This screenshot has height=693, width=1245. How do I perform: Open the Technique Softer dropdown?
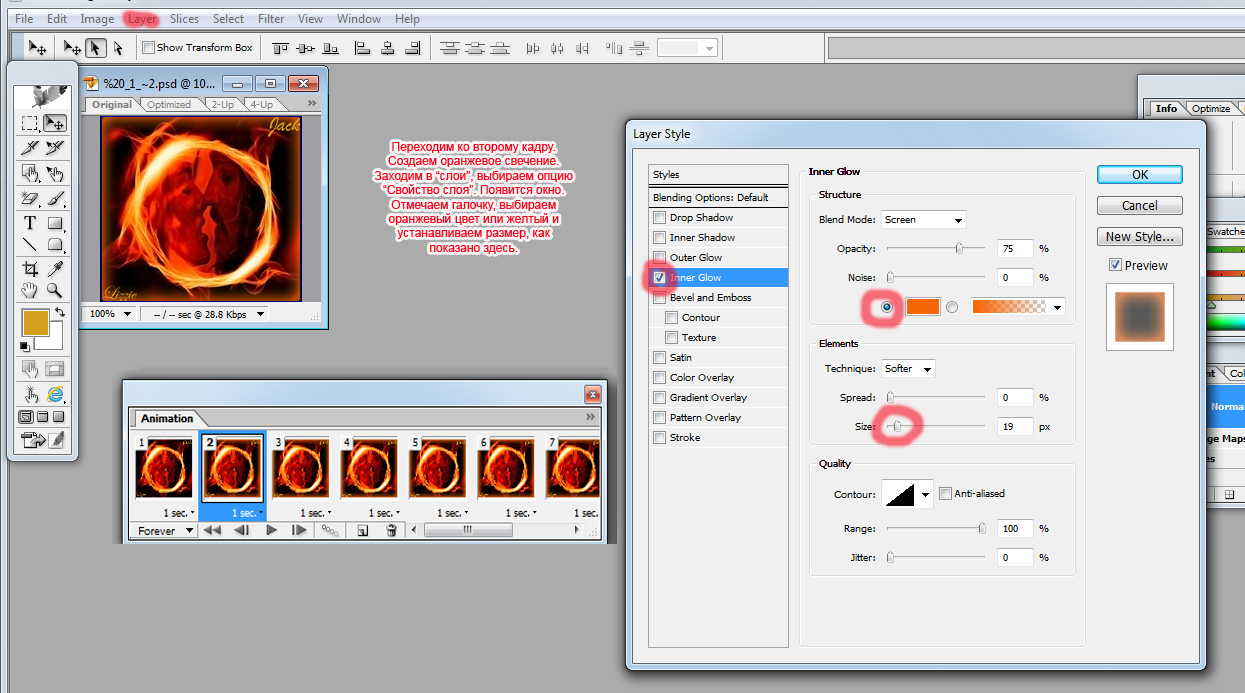point(908,369)
